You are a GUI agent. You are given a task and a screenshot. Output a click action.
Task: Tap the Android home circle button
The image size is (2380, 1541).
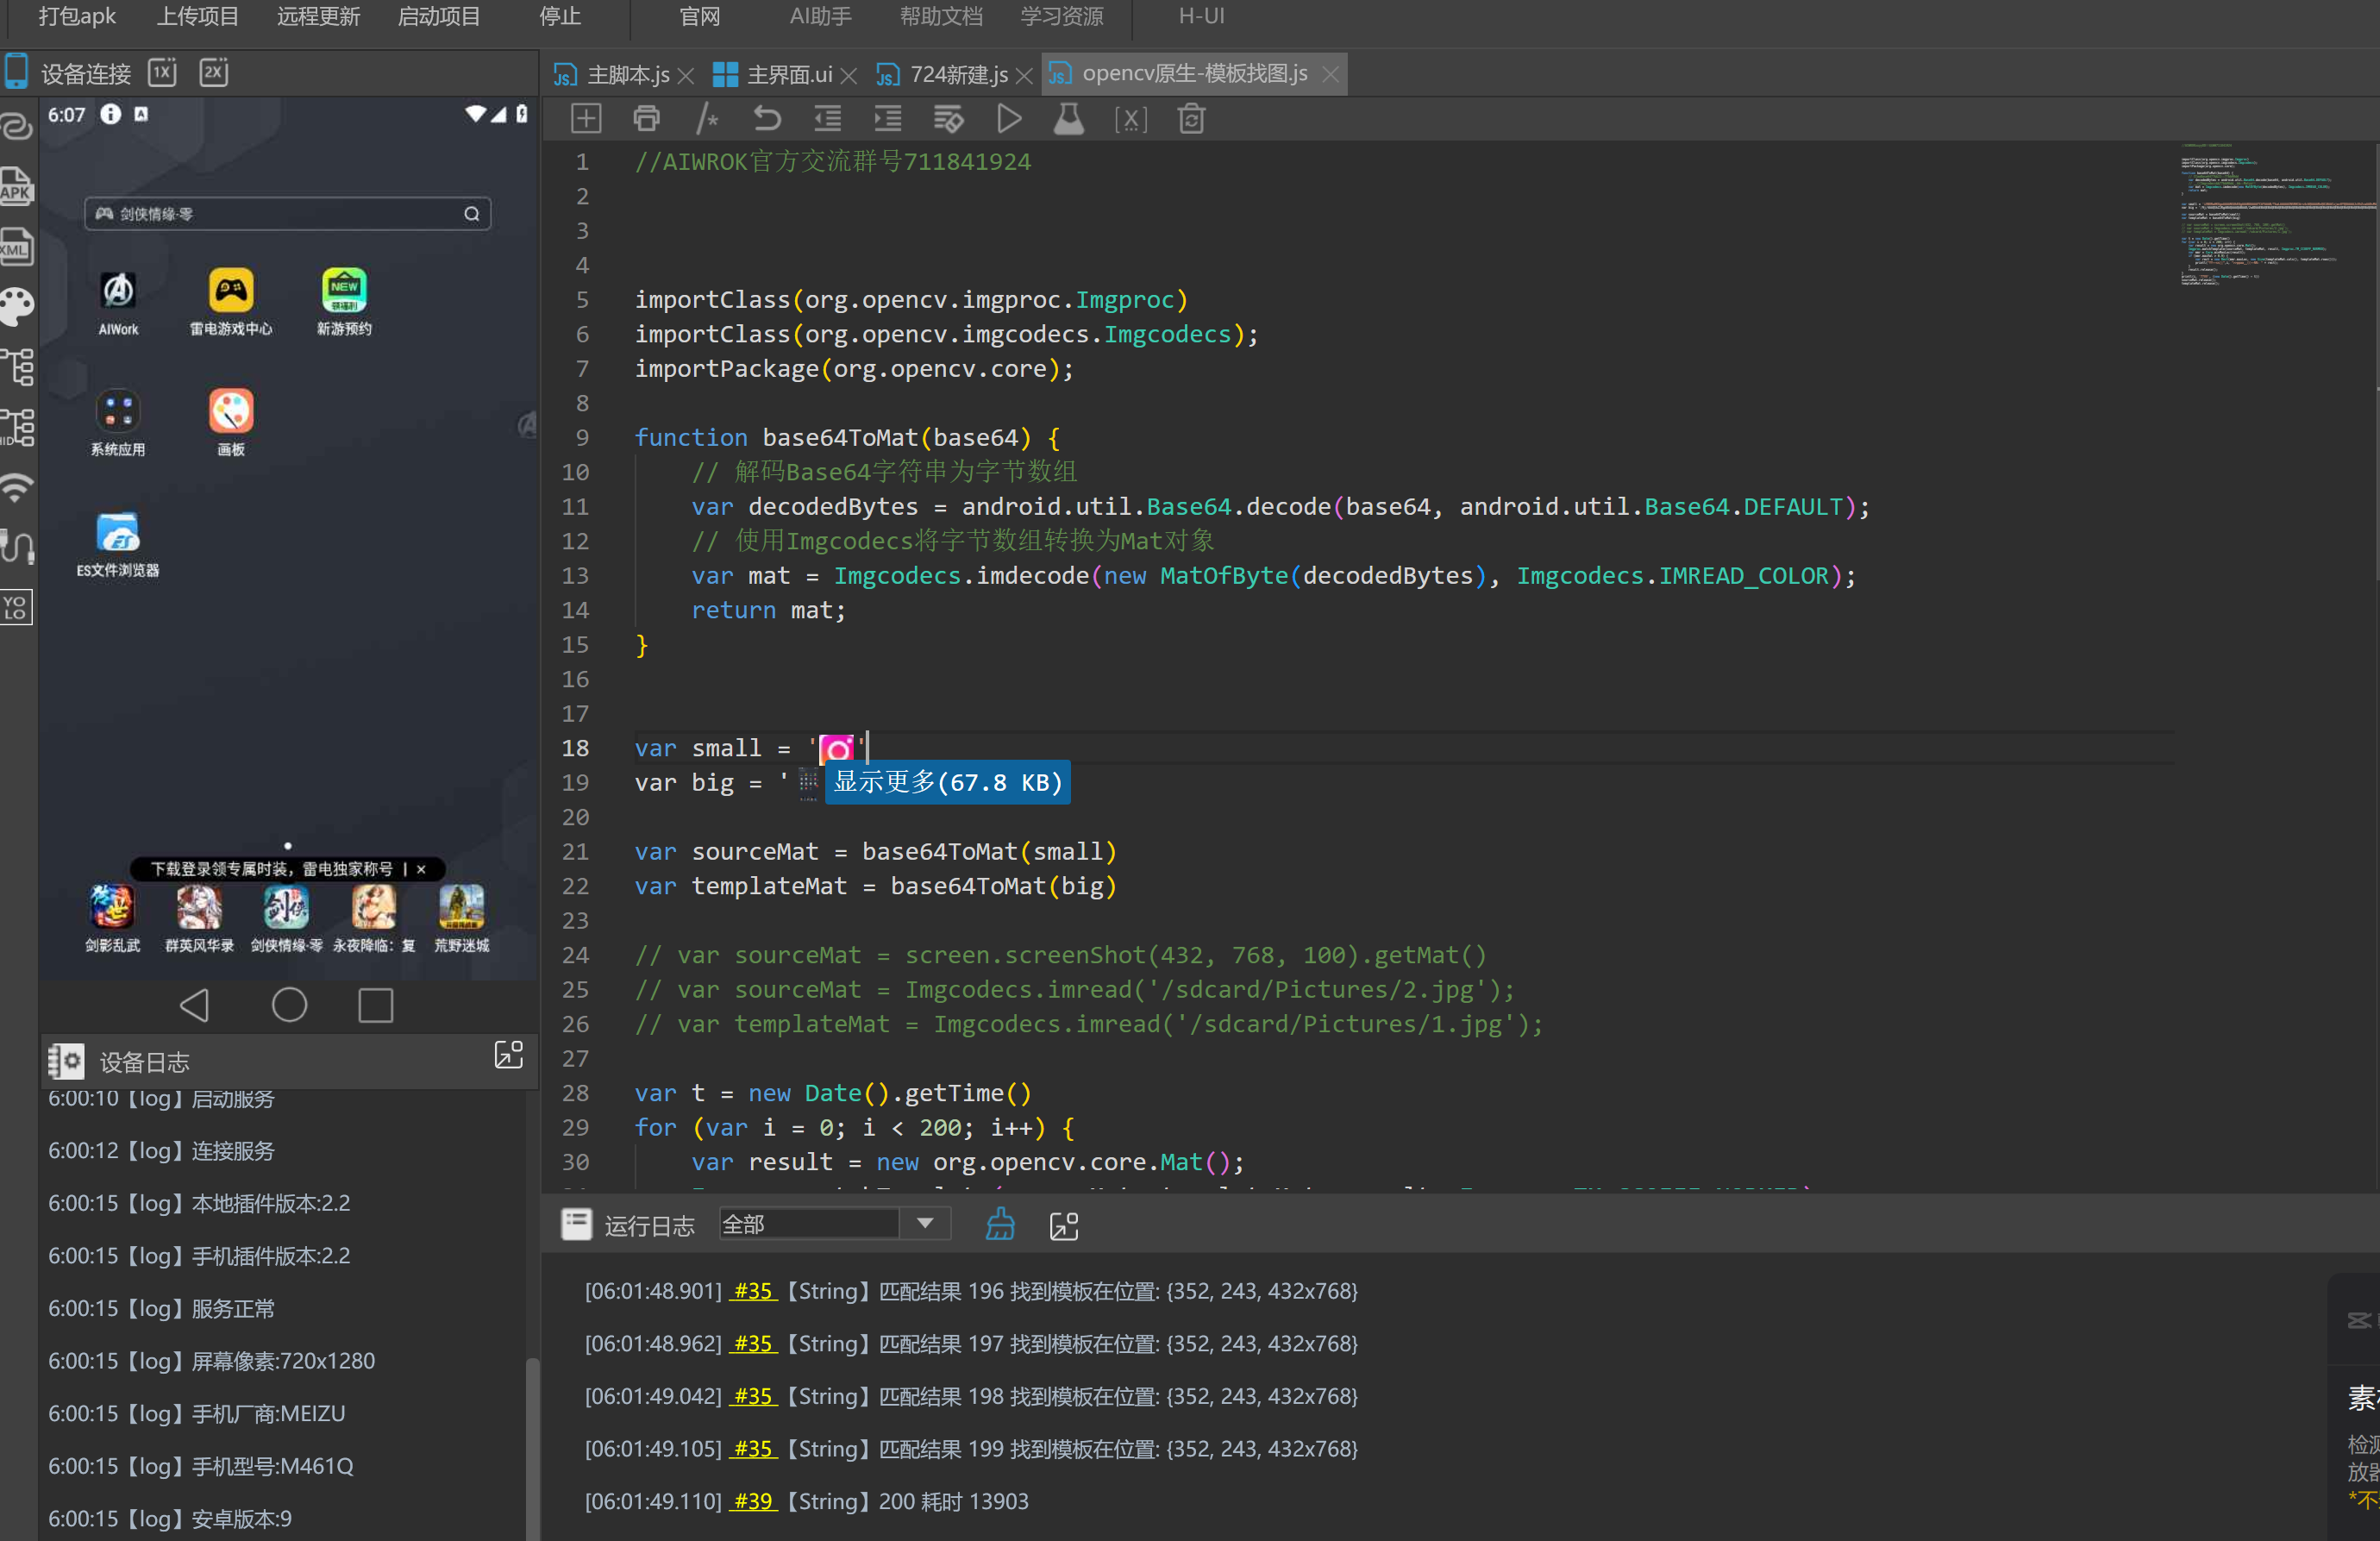point(289,1004)
